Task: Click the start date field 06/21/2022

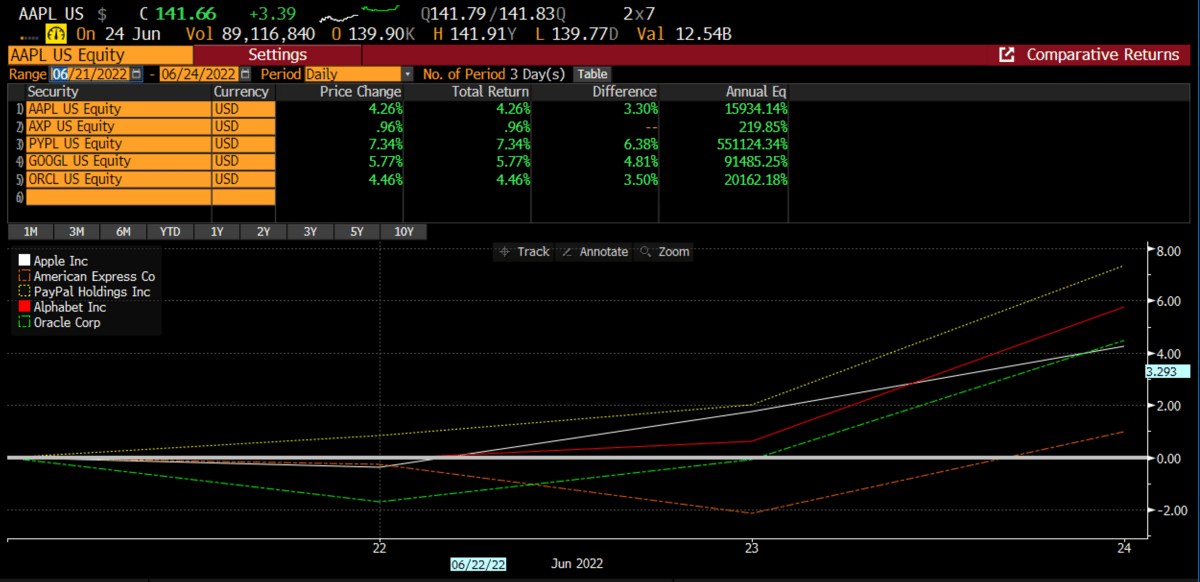Action: click(91, 74)
